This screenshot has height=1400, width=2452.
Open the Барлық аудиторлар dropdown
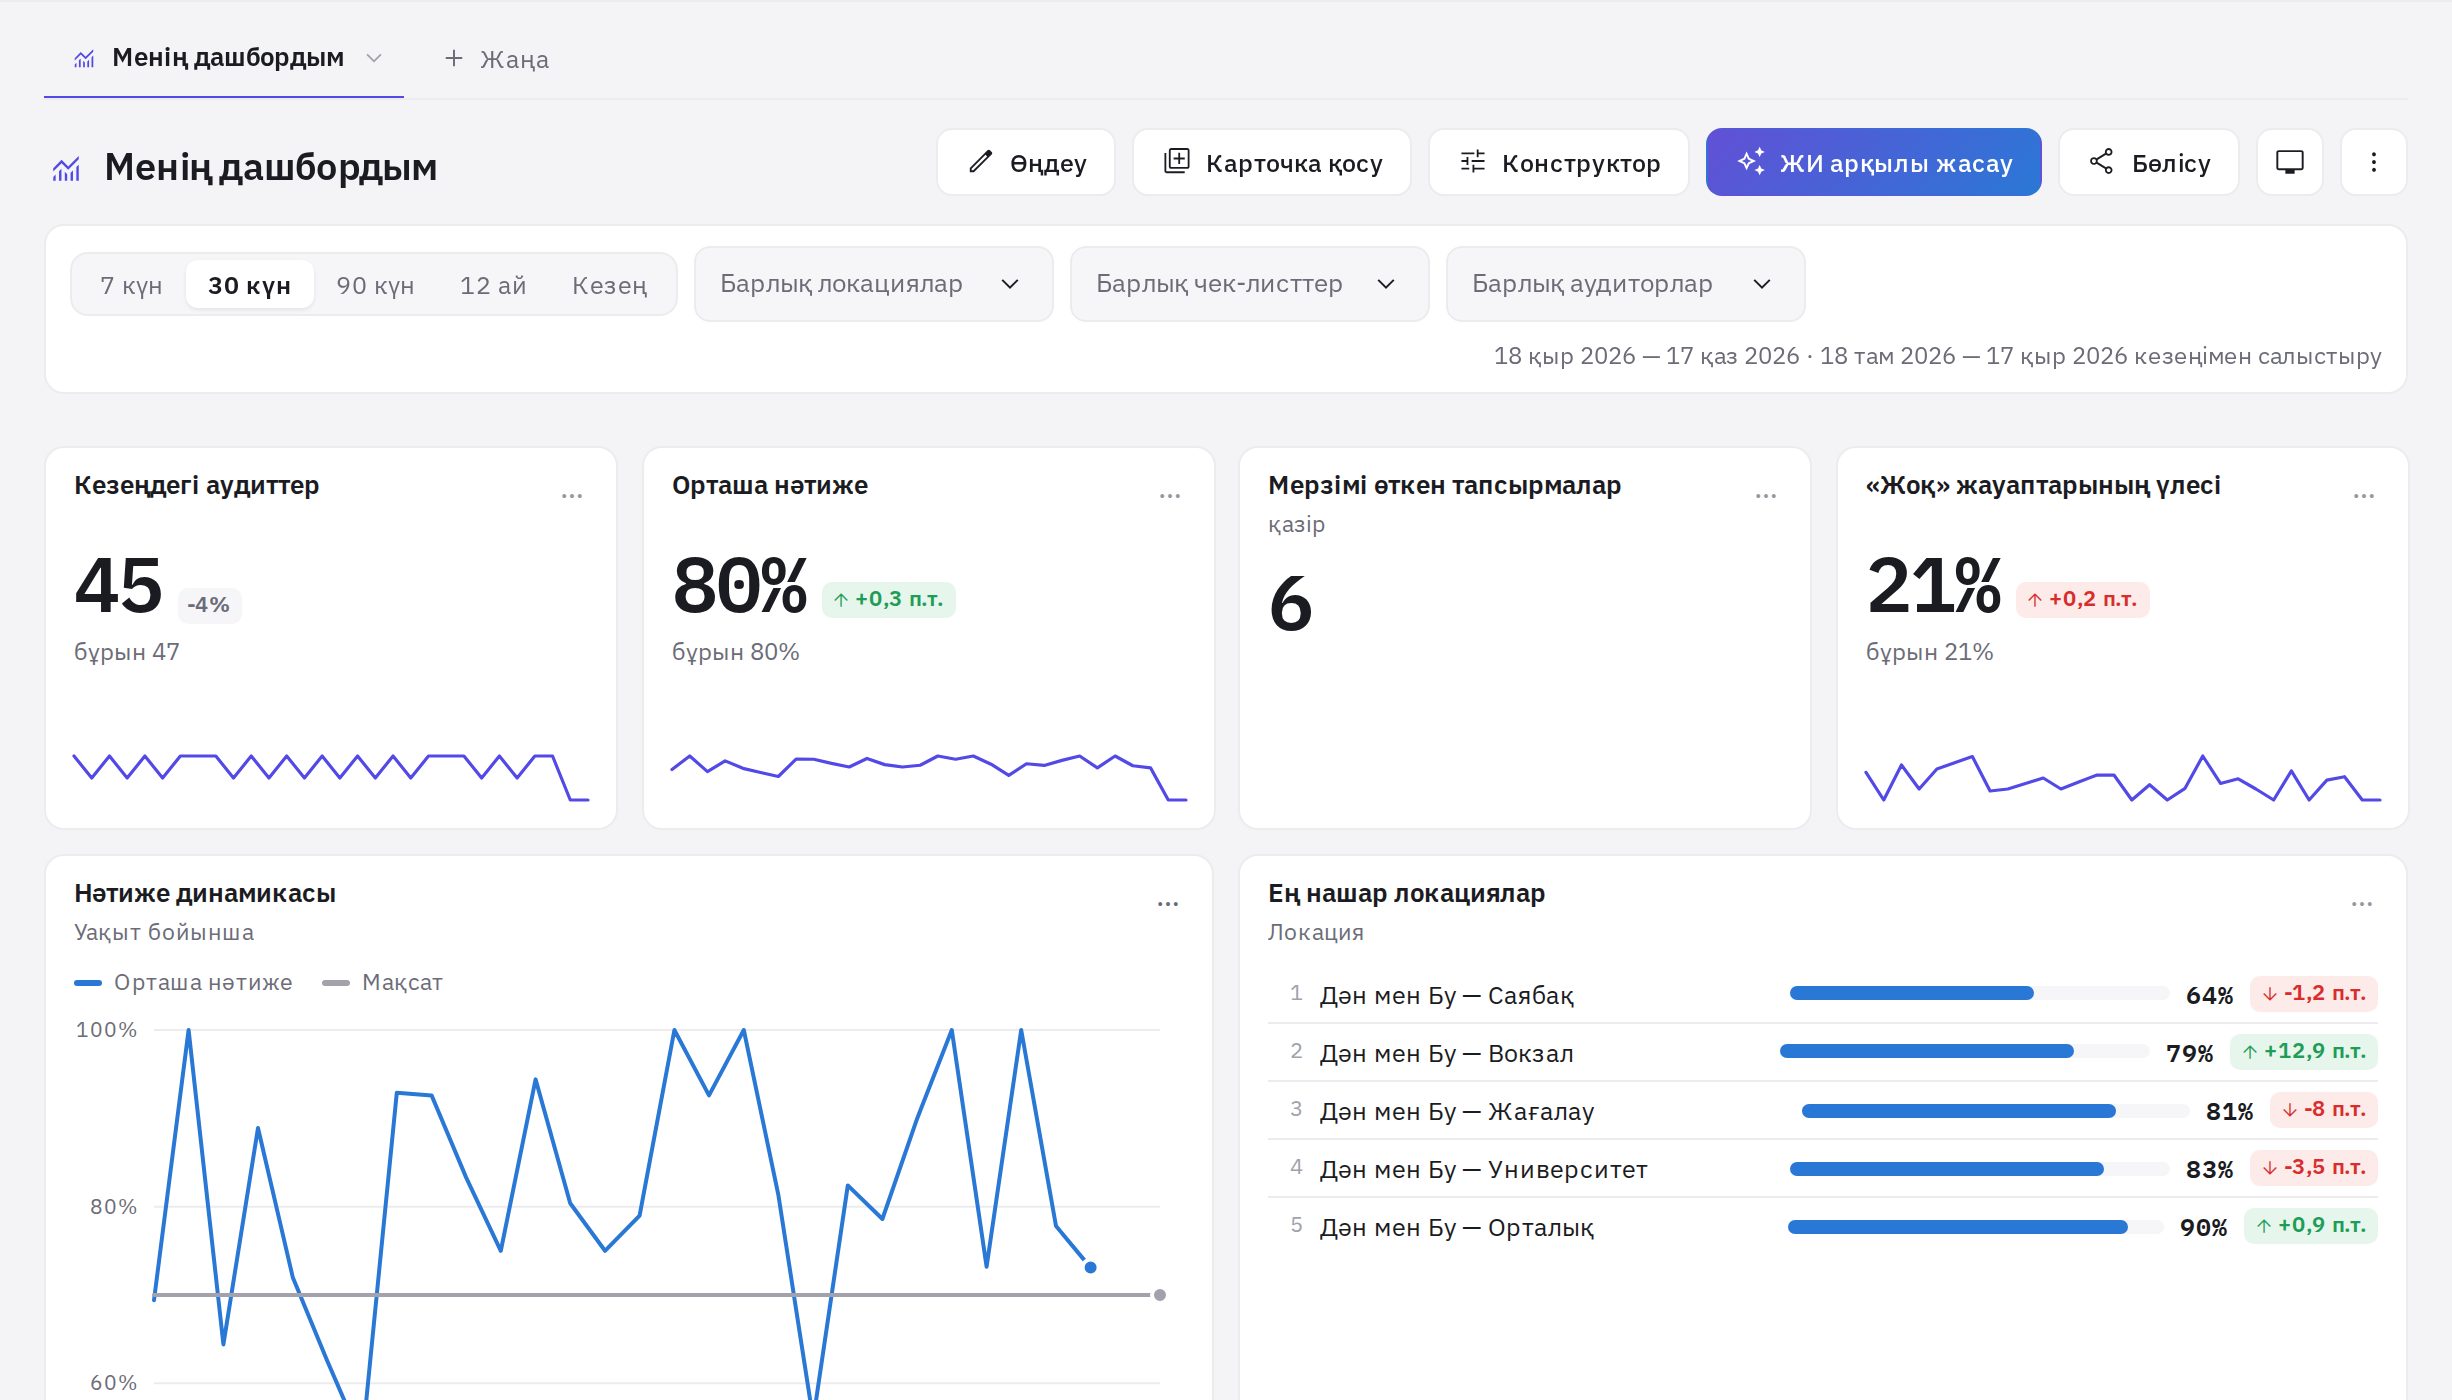(x=1626, y=284)
